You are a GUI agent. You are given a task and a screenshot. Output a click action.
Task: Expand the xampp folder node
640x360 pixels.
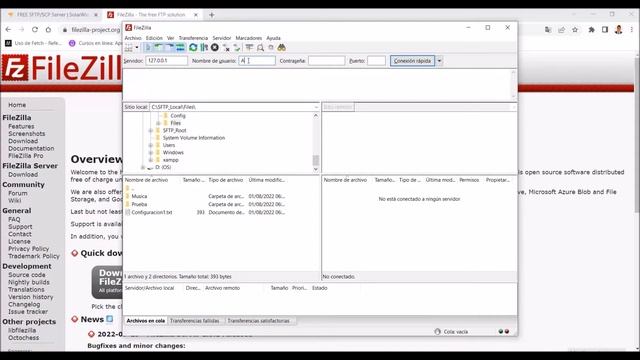tap(151, 160)
